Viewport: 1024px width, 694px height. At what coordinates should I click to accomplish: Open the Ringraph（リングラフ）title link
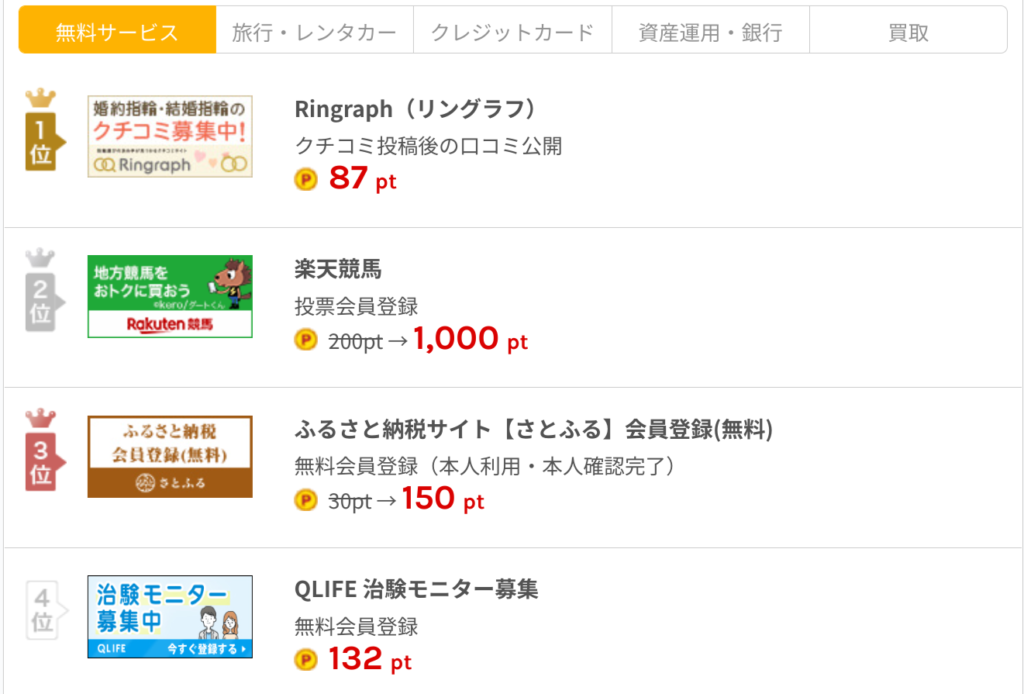416,109
